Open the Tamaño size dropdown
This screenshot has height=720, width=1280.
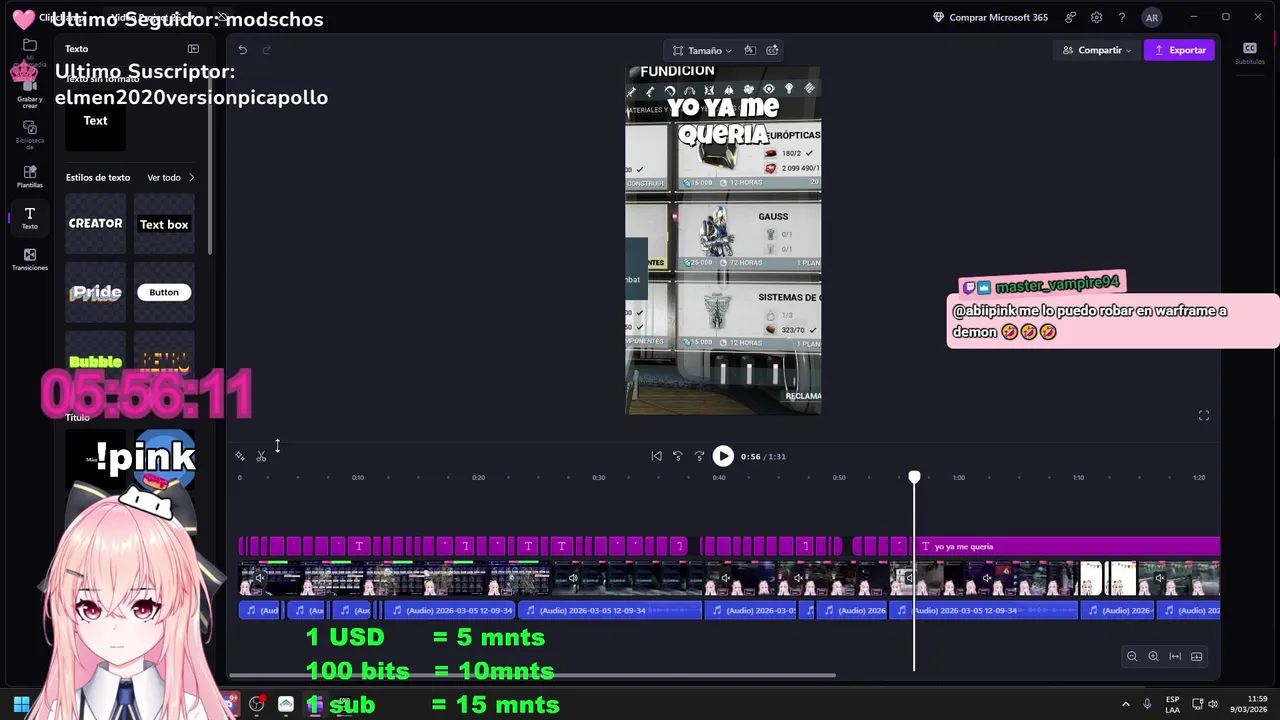point(701,50)
